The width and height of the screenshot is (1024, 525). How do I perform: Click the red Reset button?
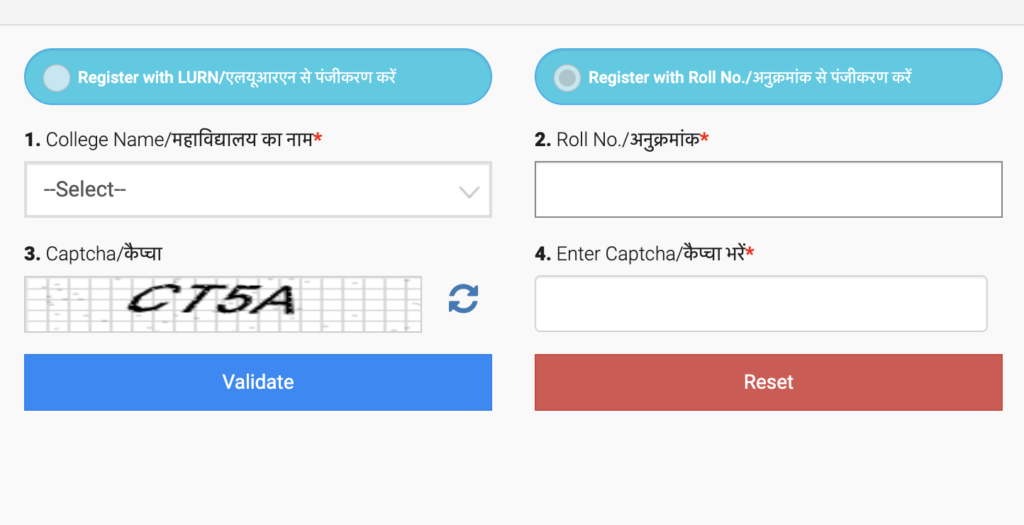pyautogui.click(x=768, y=382)
